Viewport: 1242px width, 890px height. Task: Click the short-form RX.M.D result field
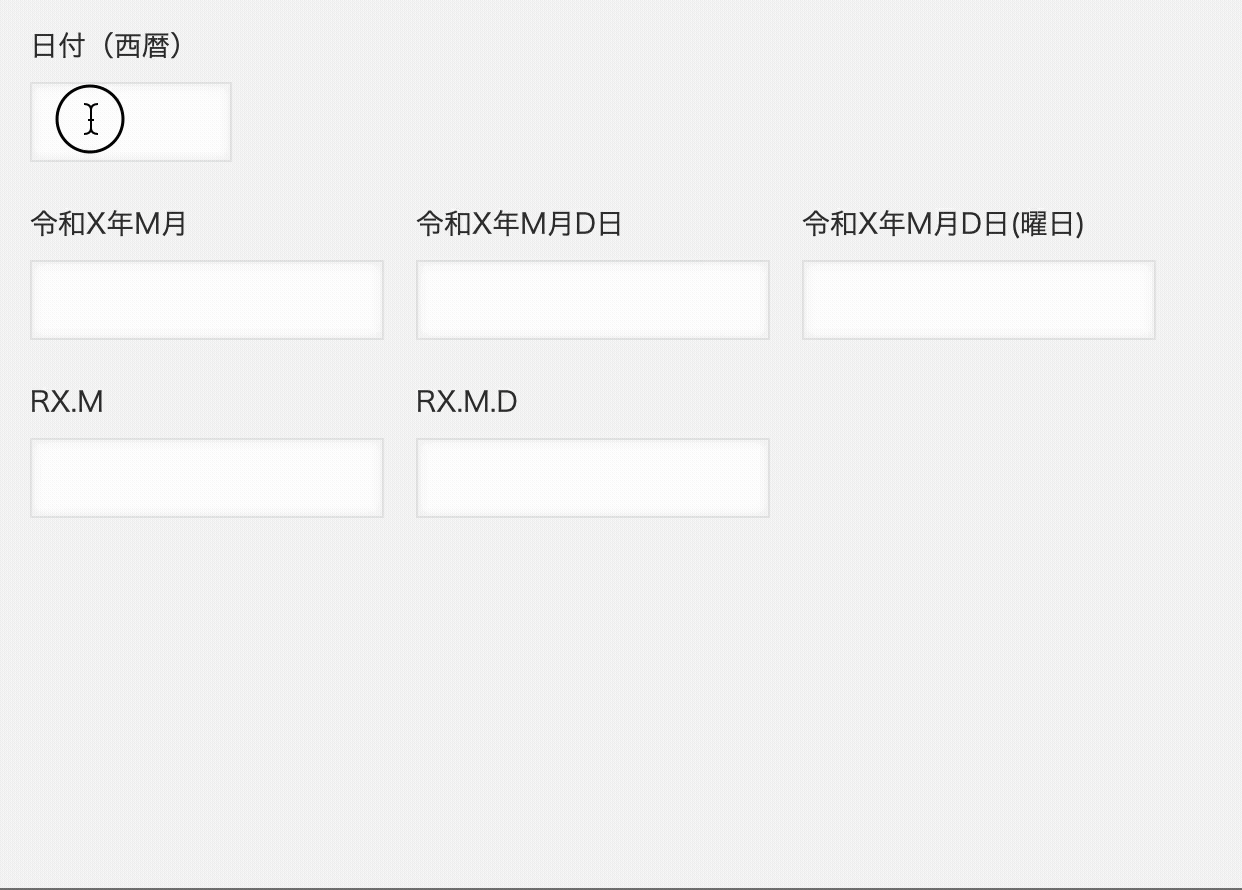coord(592,478)
